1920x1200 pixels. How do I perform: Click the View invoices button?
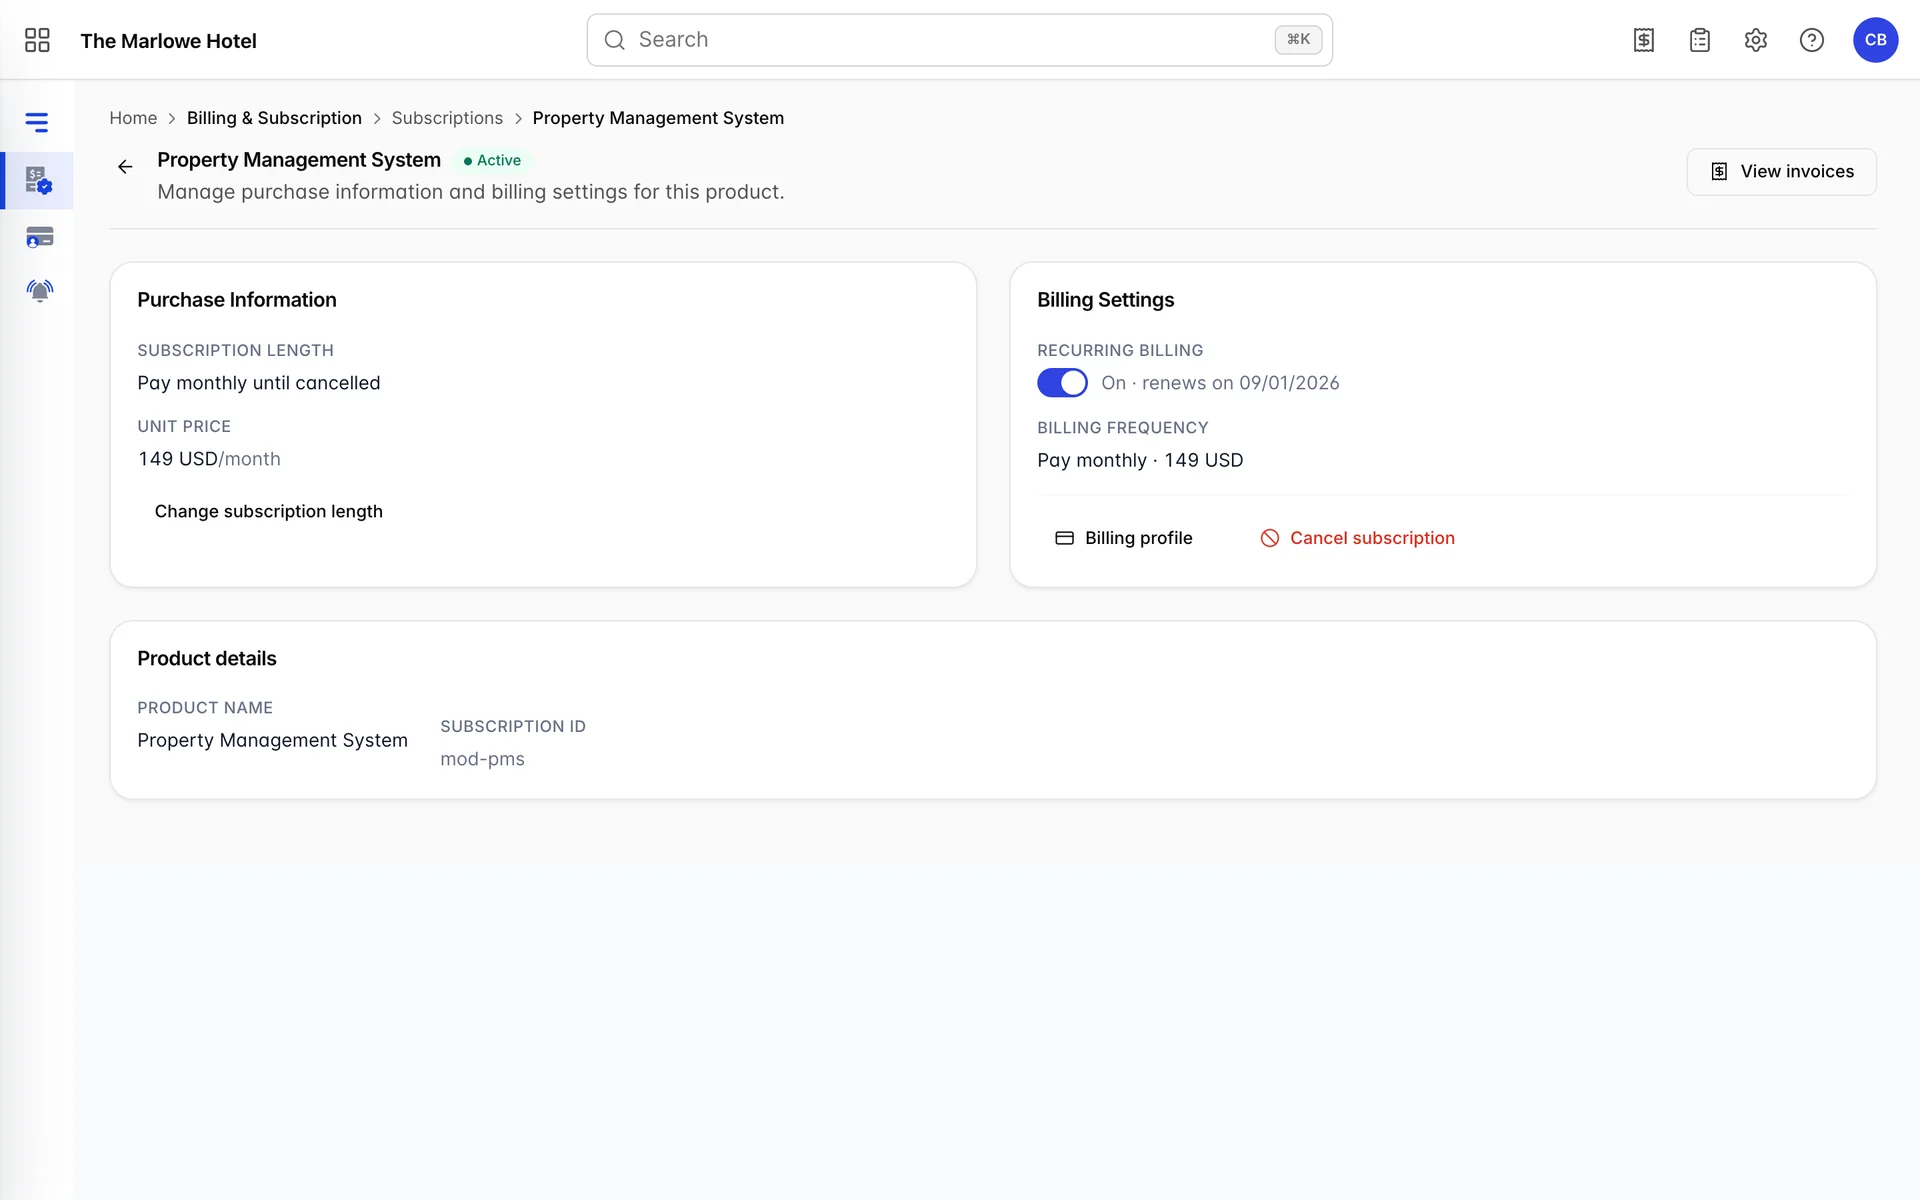pos(1781,172)
